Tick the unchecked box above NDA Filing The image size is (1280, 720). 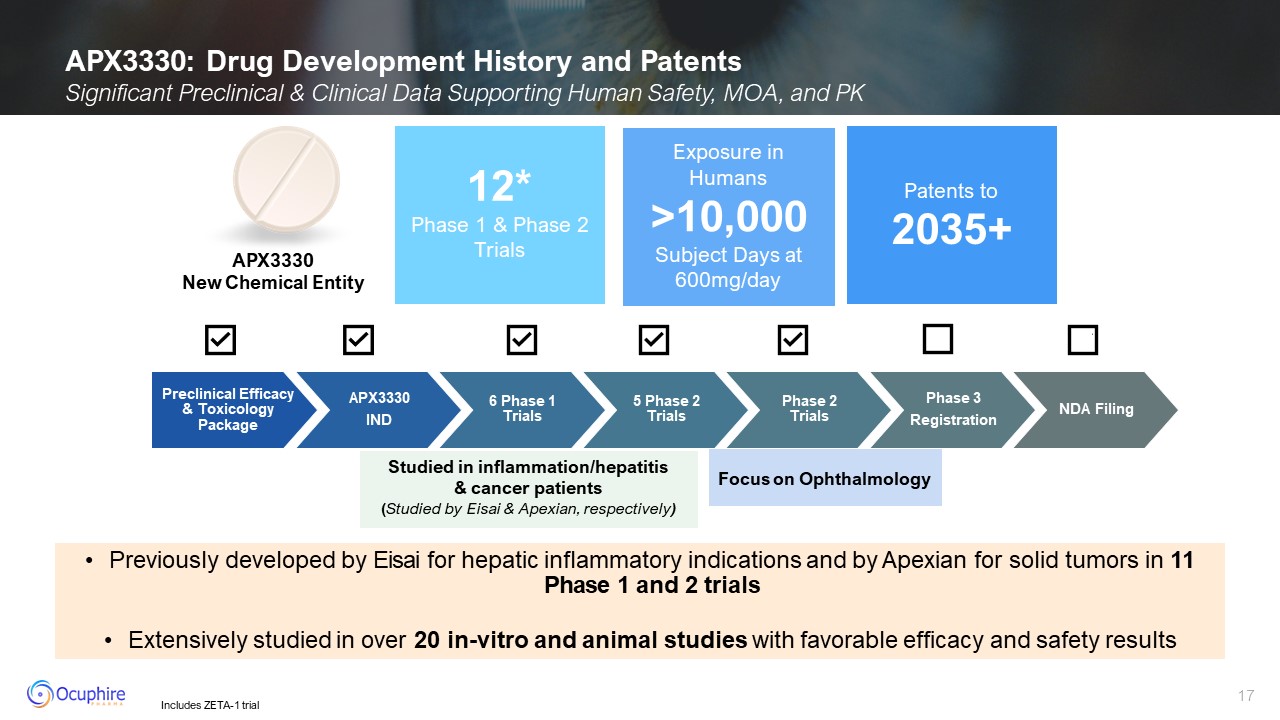point(1082,341)
